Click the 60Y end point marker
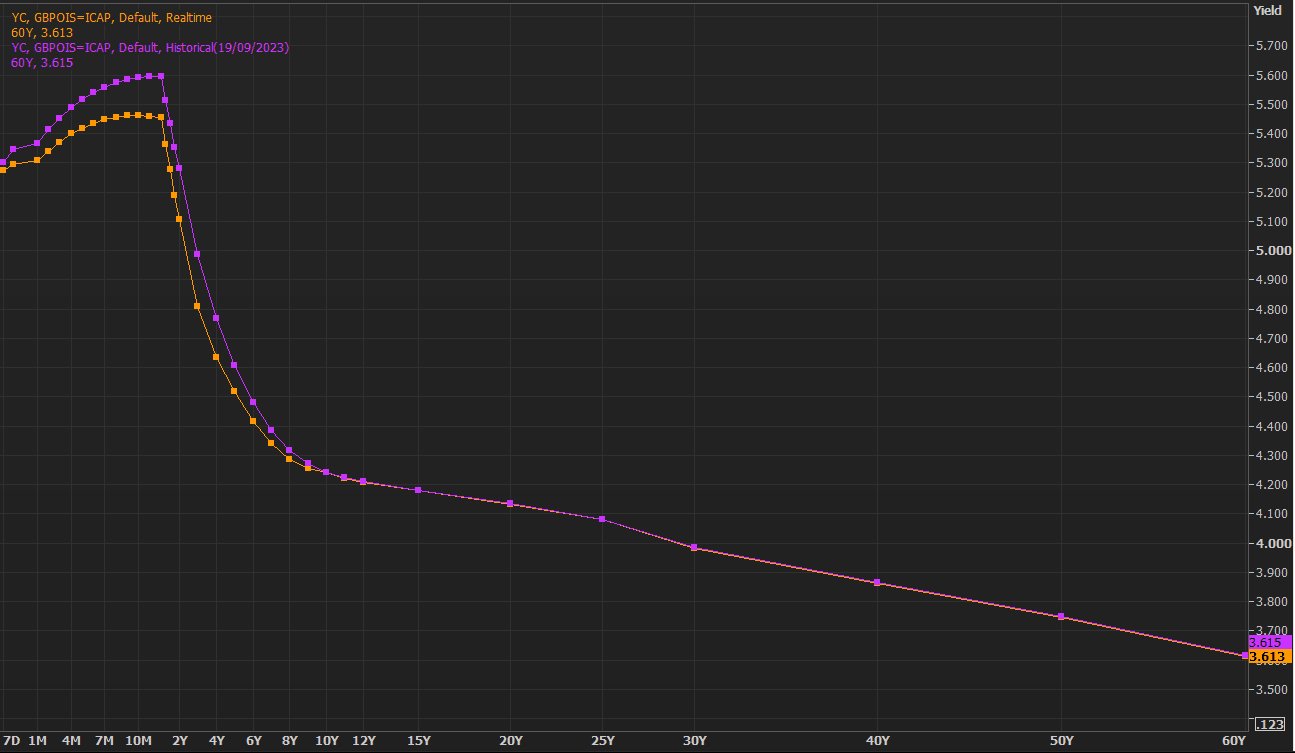 1244,655
